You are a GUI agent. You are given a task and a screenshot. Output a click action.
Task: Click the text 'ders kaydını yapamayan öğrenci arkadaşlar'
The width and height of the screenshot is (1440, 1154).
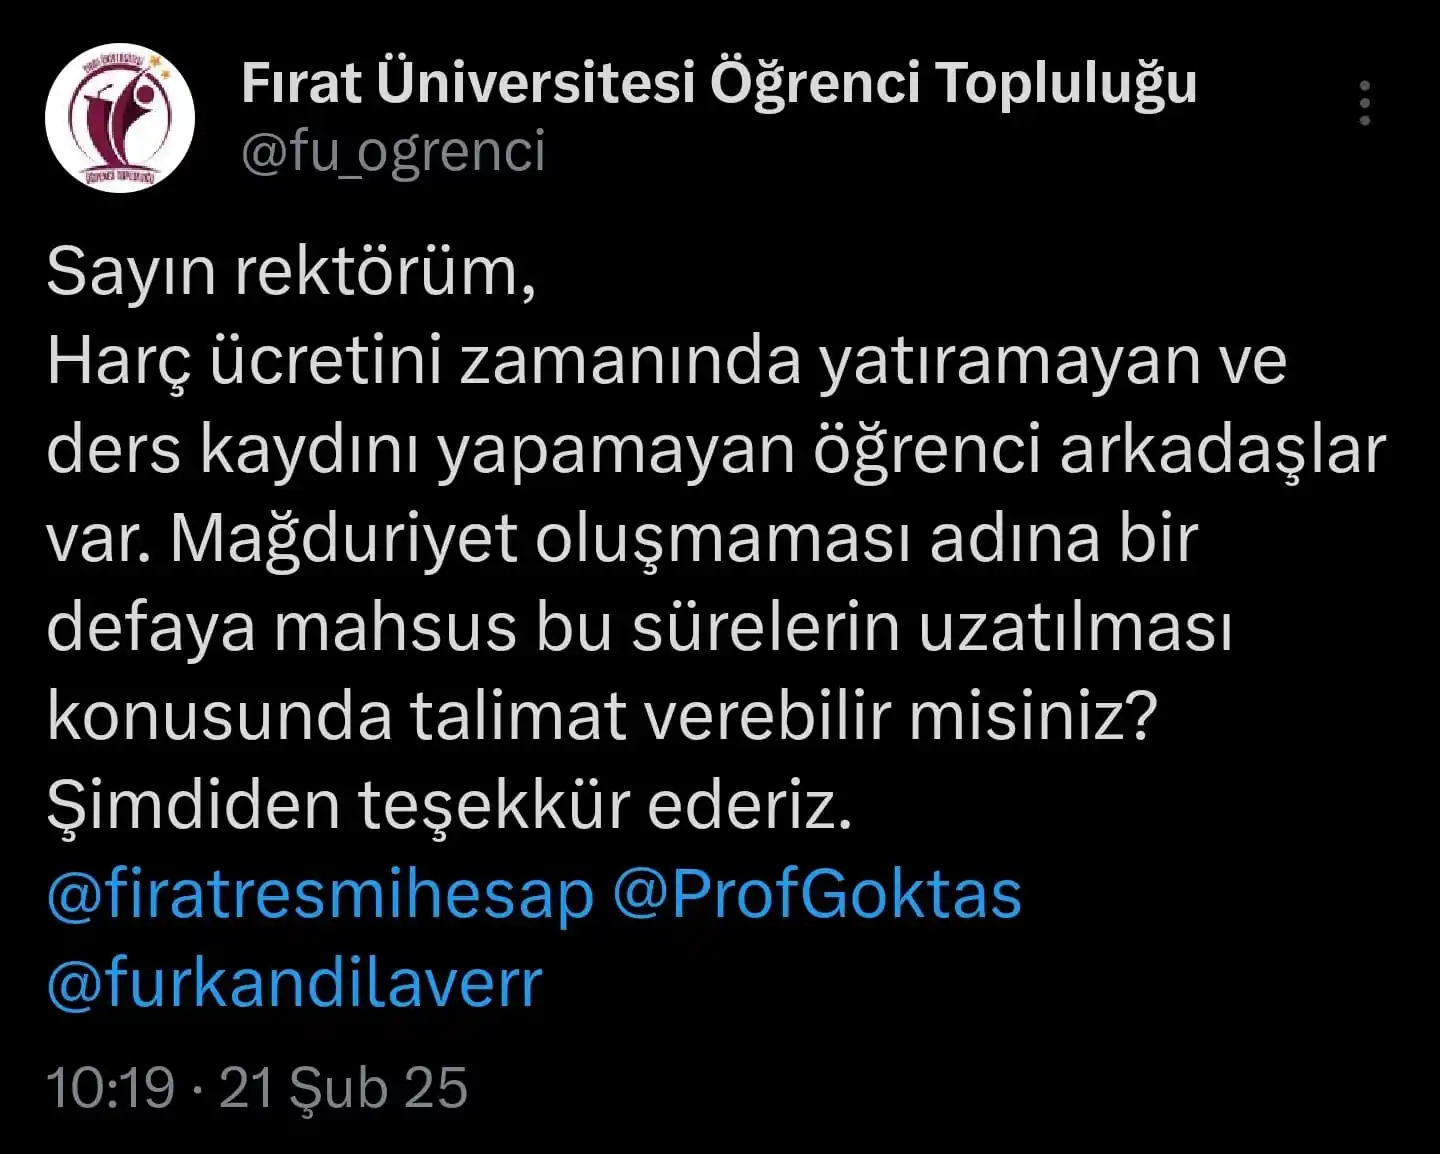(716, 451)
